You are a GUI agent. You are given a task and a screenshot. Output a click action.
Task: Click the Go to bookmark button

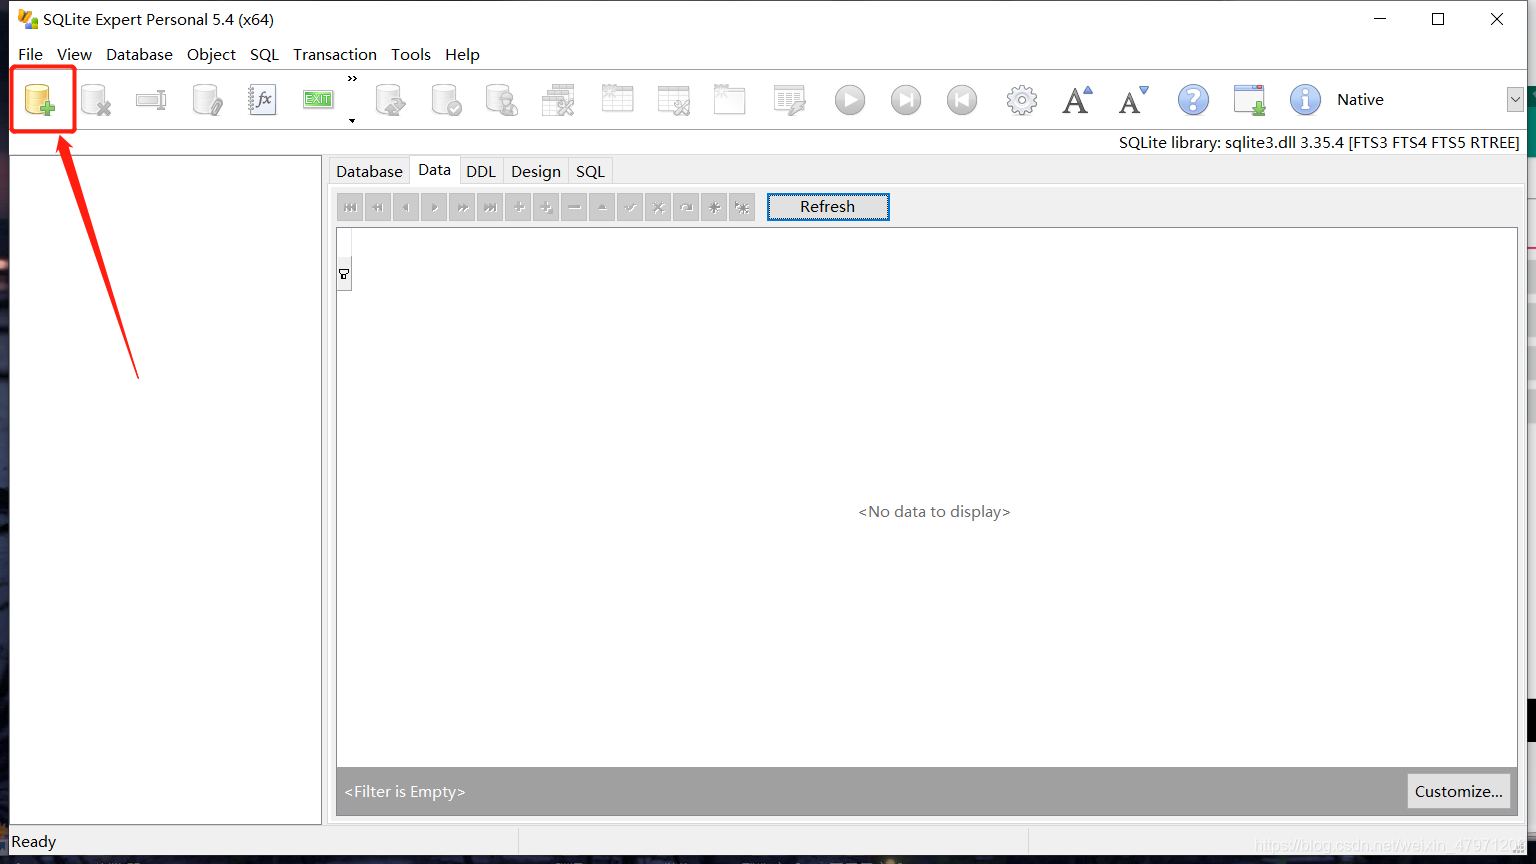[x=742, y=207]
